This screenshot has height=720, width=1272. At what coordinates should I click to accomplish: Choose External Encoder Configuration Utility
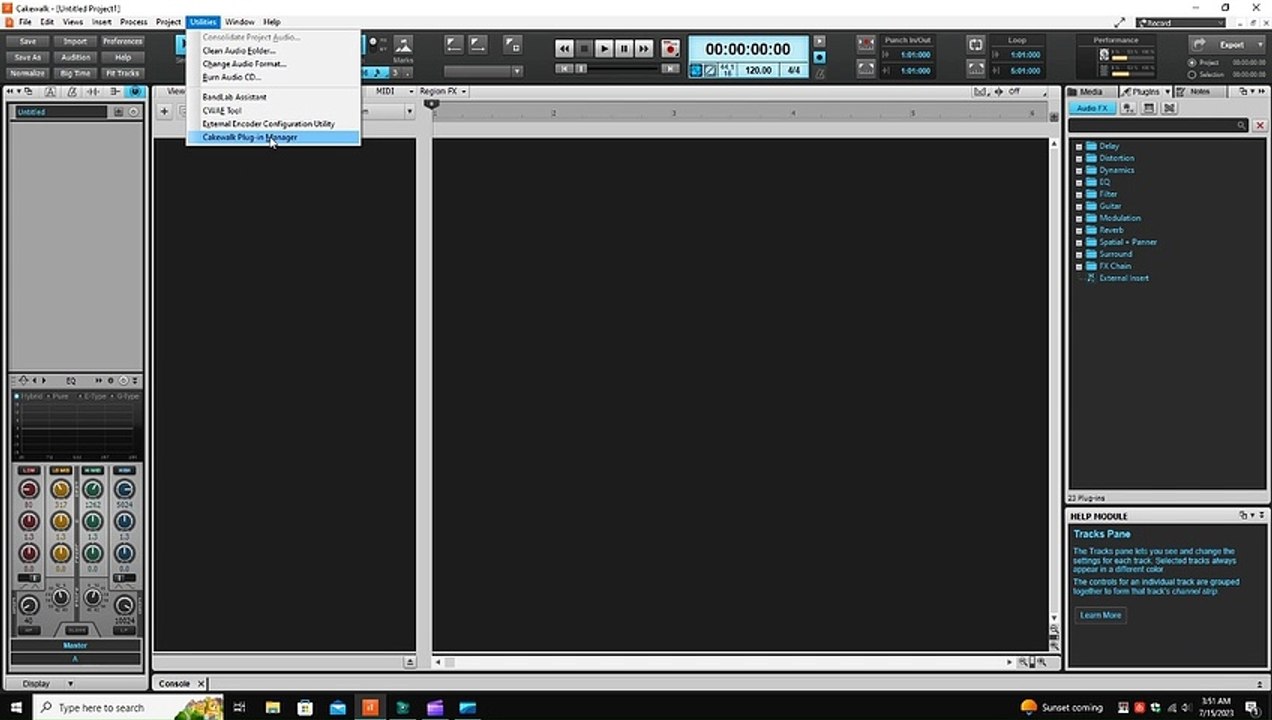point(268,124)
